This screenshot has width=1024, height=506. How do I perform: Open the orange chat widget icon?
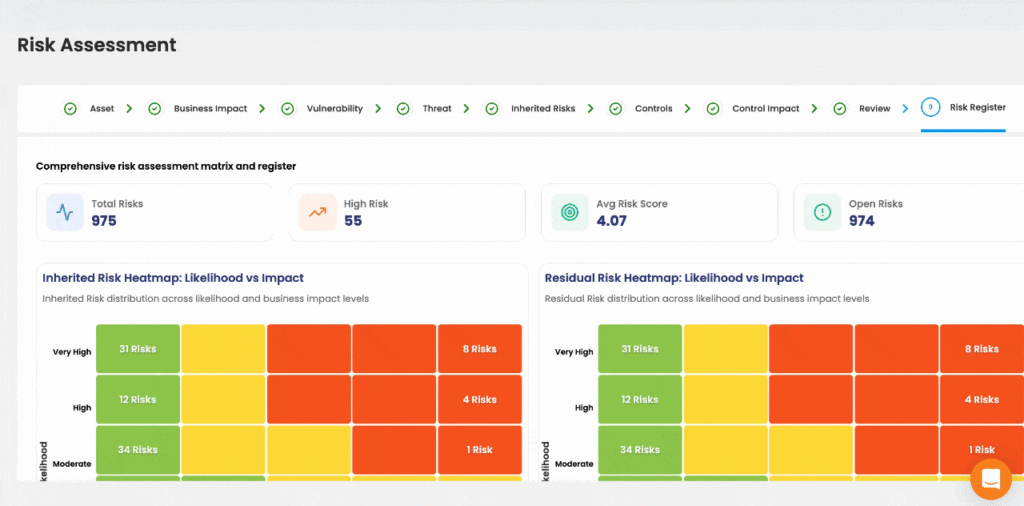990,479
